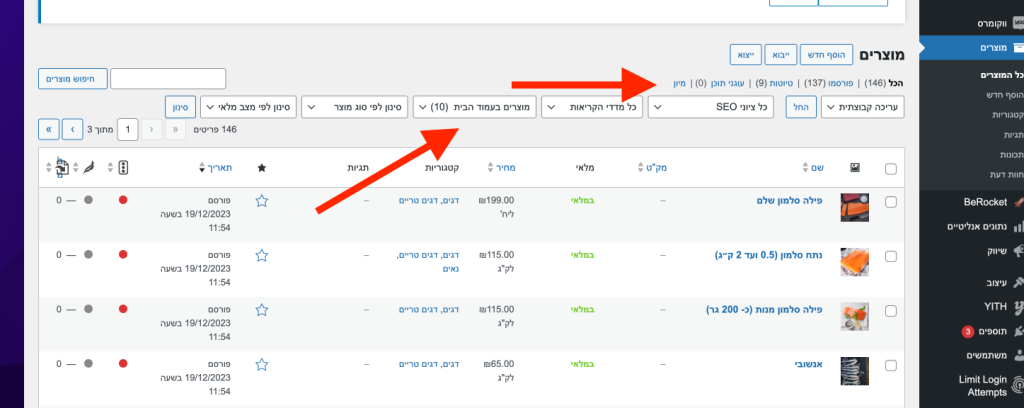Click the image thumbnail column header icon

coord(854,168)
